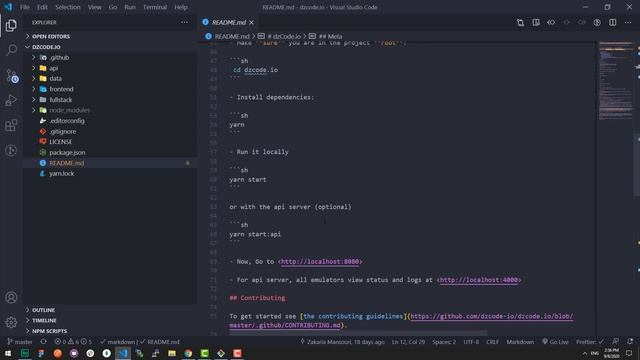Open changes with previous revision icon
Viewport: 640px width, 360px height.
[x=551, y=22]
